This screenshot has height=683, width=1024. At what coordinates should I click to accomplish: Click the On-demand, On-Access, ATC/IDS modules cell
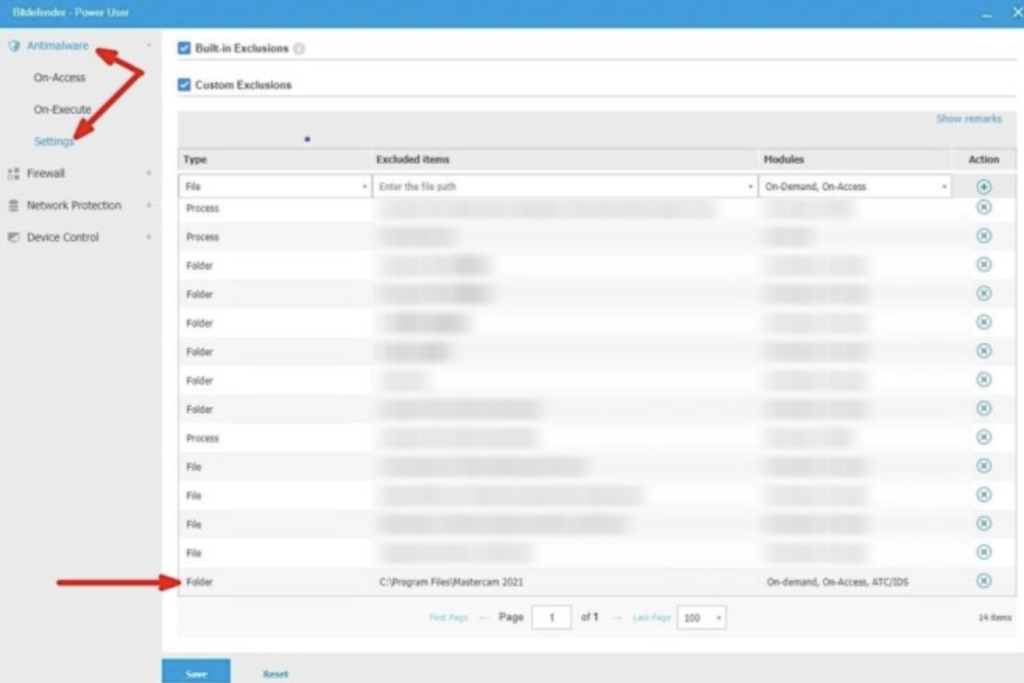pyautogui.click(x=837, y=582)
